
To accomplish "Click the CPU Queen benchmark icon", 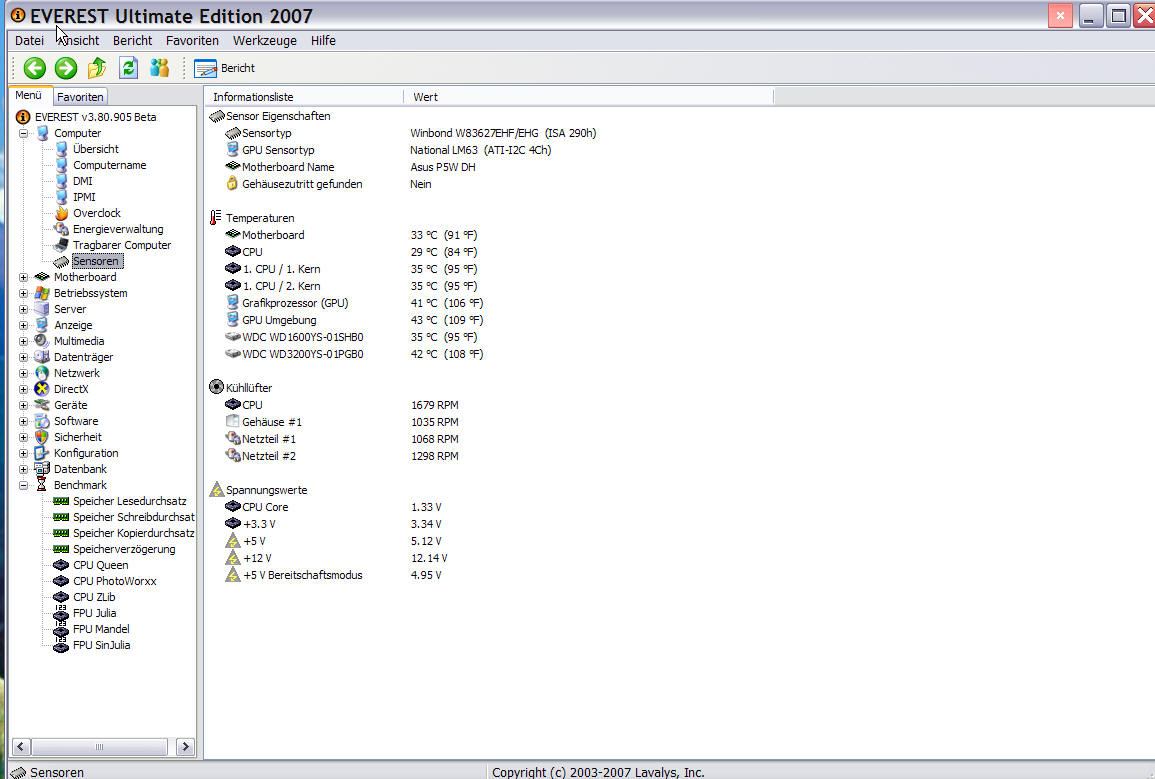I will 61,565.
